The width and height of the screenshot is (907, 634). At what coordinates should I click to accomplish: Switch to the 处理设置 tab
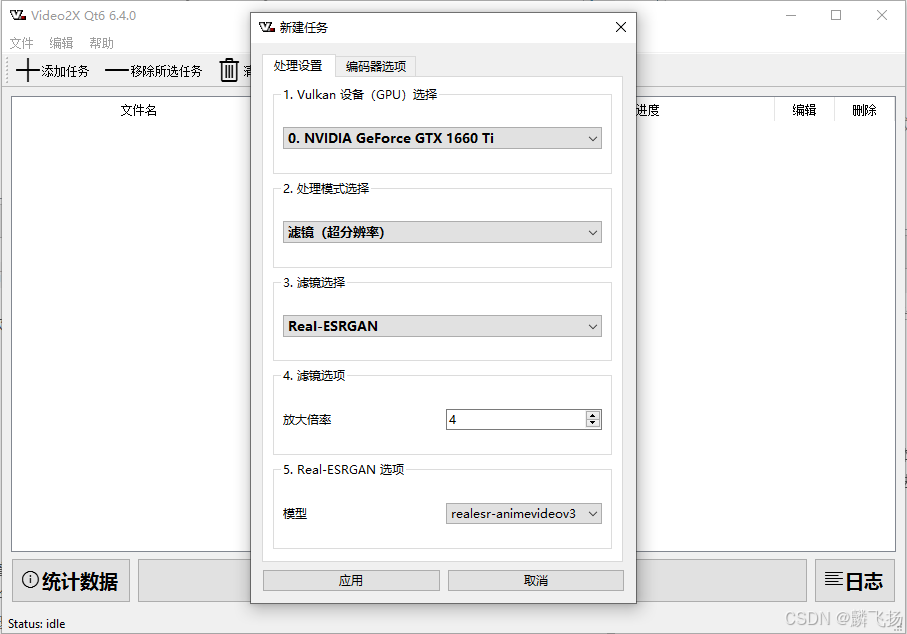pos(298,66)
